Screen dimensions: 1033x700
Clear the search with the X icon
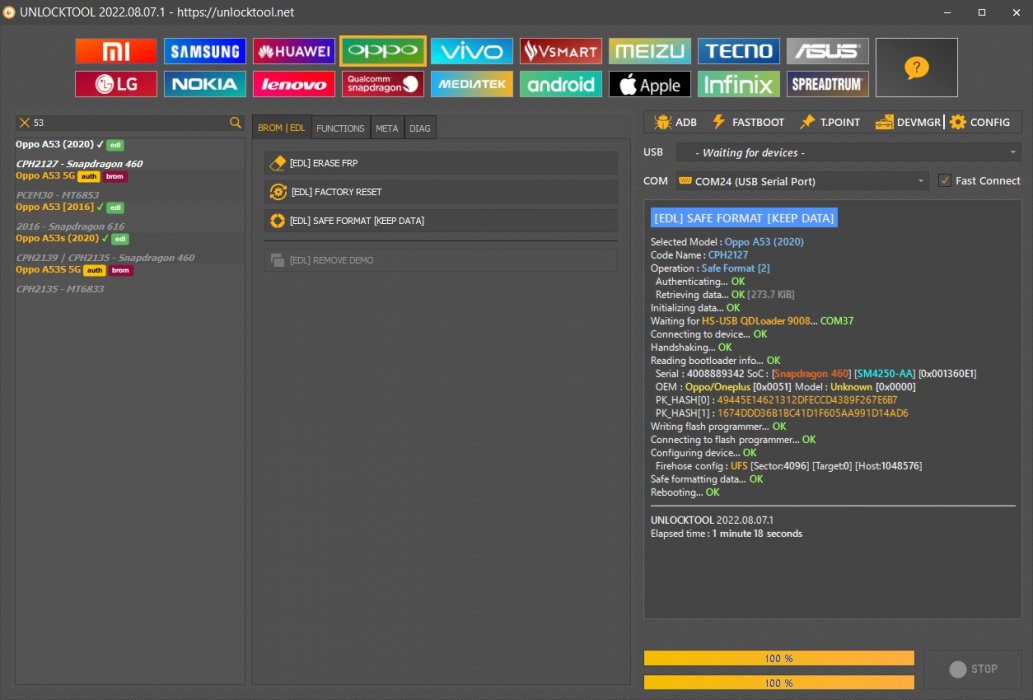(24, 122)
